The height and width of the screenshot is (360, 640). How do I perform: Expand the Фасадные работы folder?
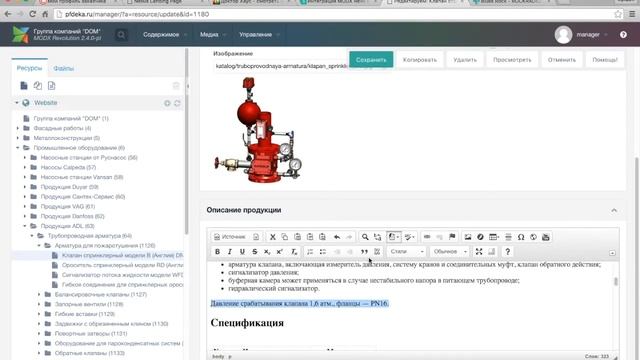18,128
